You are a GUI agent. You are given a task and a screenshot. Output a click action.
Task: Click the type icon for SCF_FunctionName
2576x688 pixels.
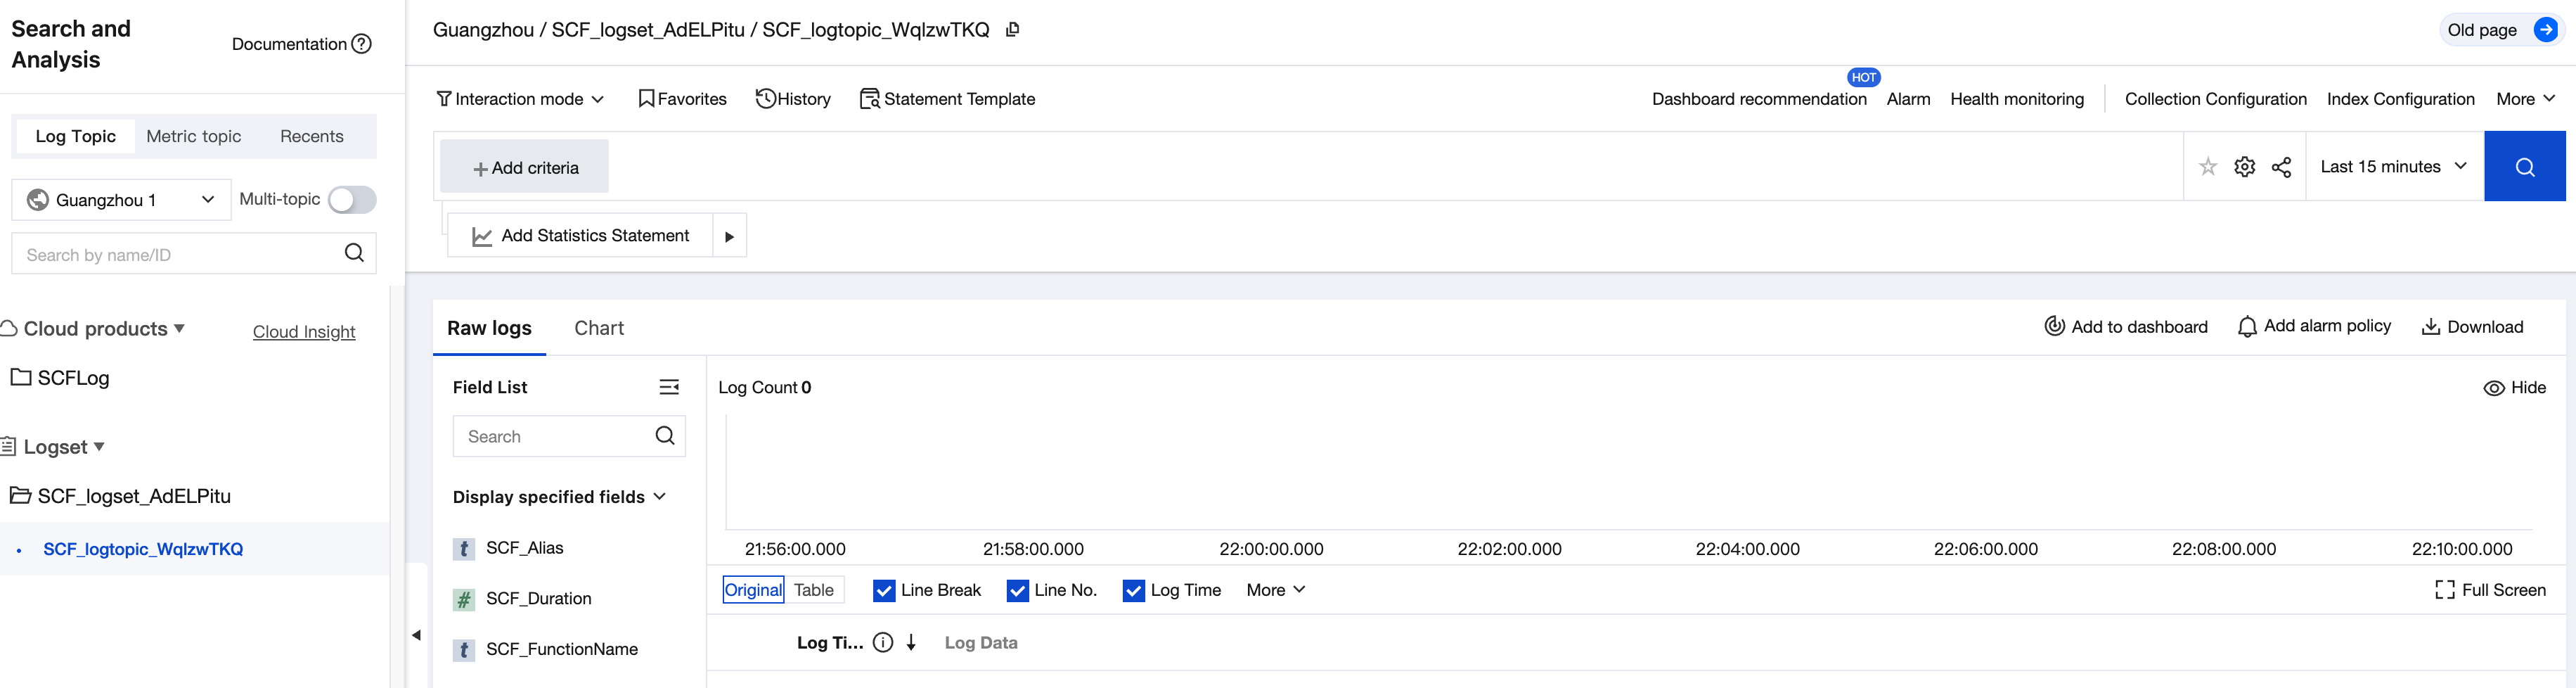(x=464, y=650)
